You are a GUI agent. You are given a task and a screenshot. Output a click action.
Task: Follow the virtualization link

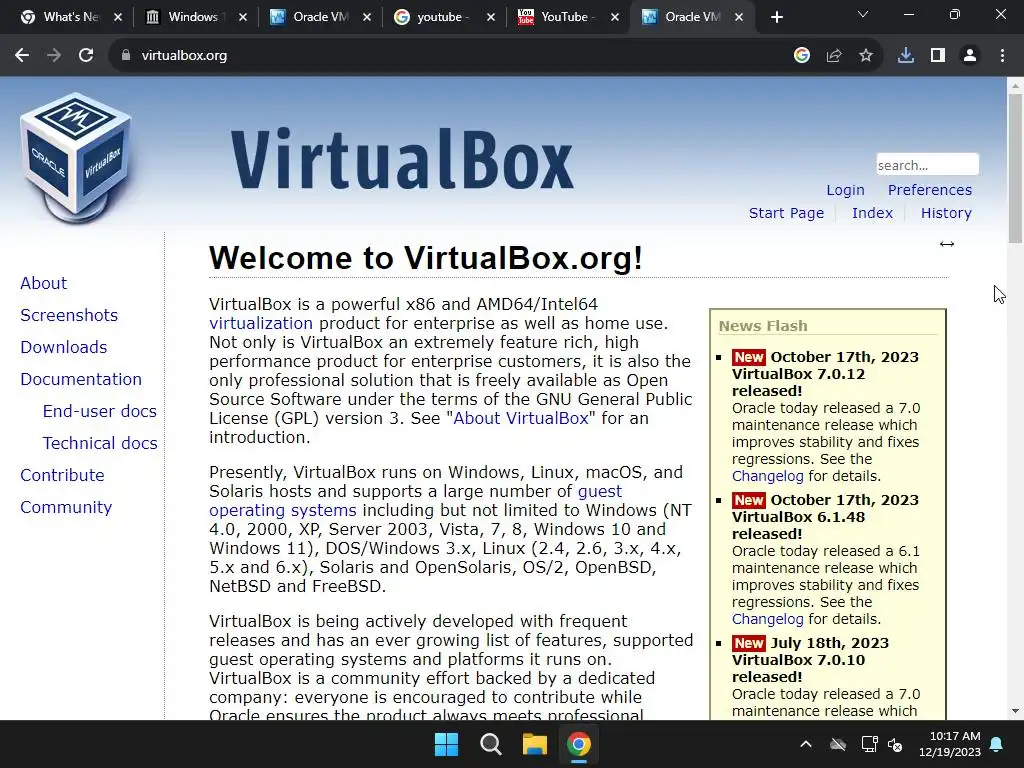pos(261,323)
